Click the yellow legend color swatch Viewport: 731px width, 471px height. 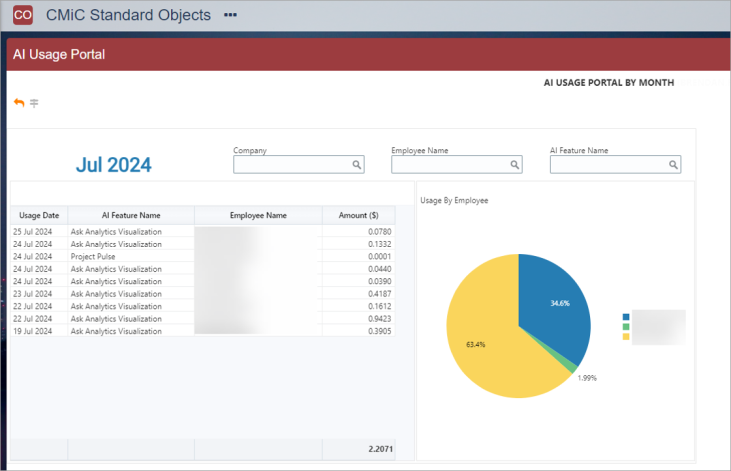pyautogui.click(x=626, y=337)
